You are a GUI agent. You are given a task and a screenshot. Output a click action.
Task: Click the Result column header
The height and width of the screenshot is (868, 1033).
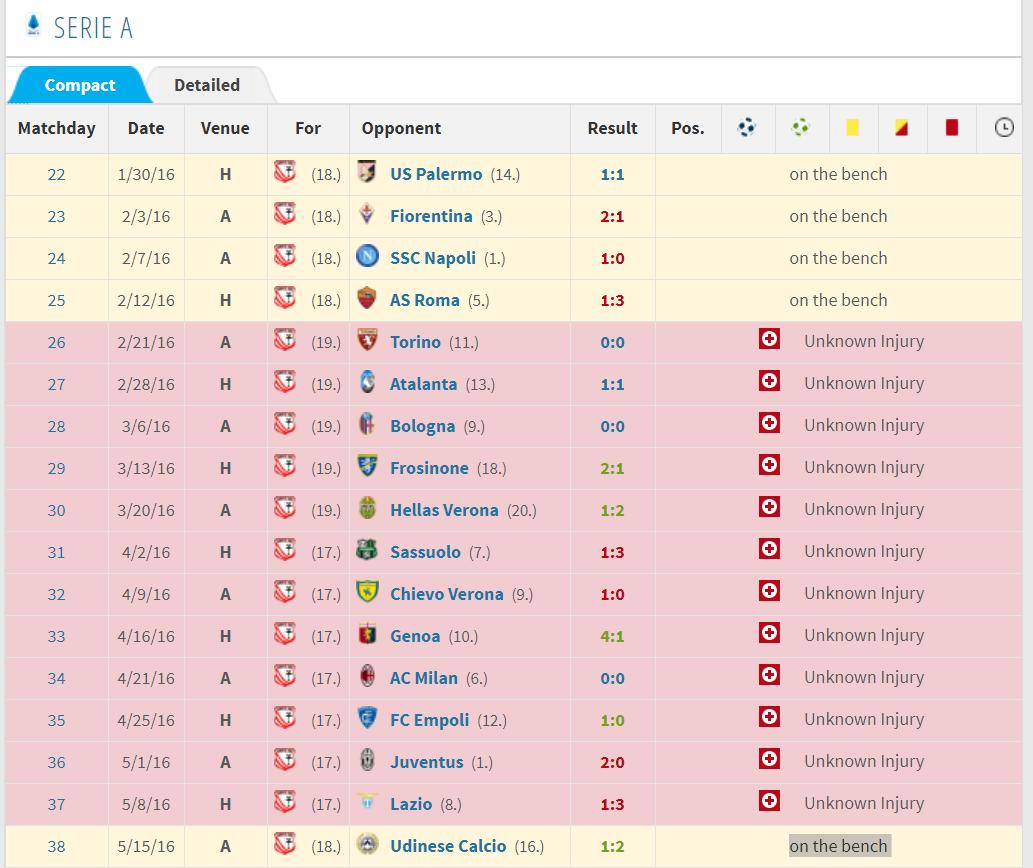(613, 128)
